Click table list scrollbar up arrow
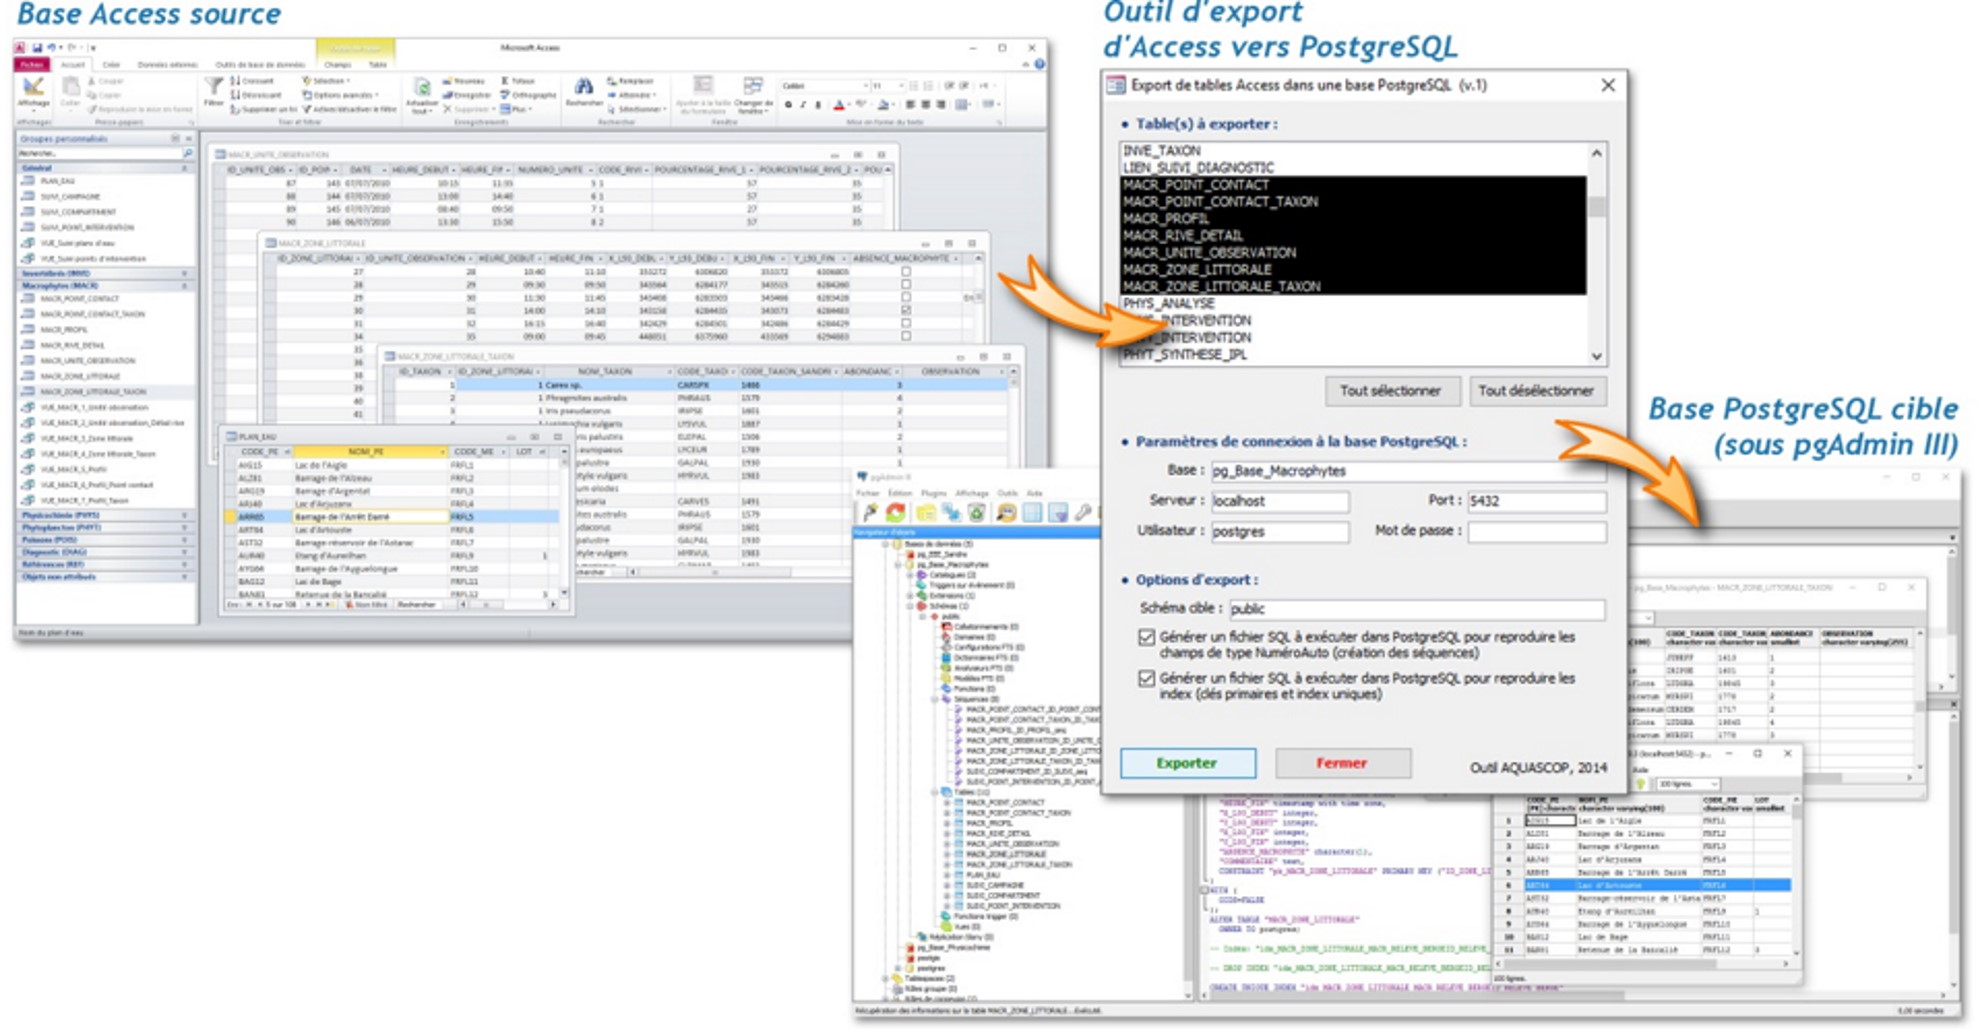 (1597, 153)
